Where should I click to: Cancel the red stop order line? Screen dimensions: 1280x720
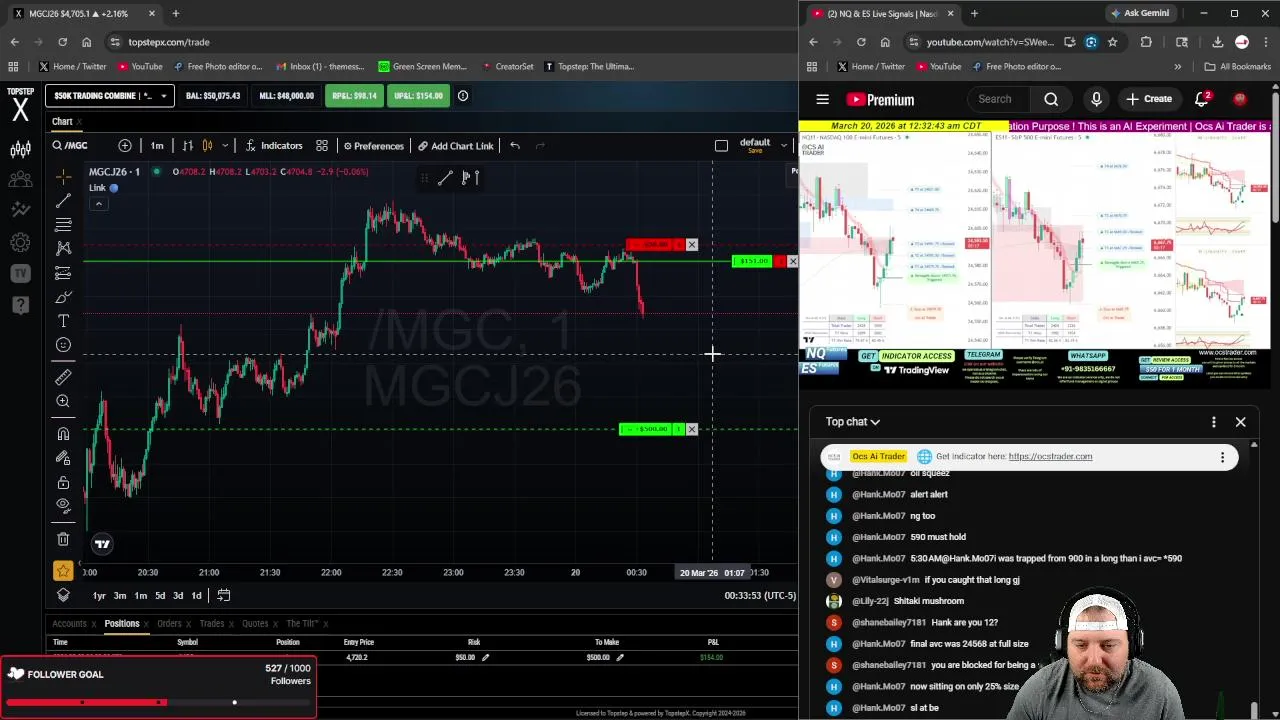[691, 245]
